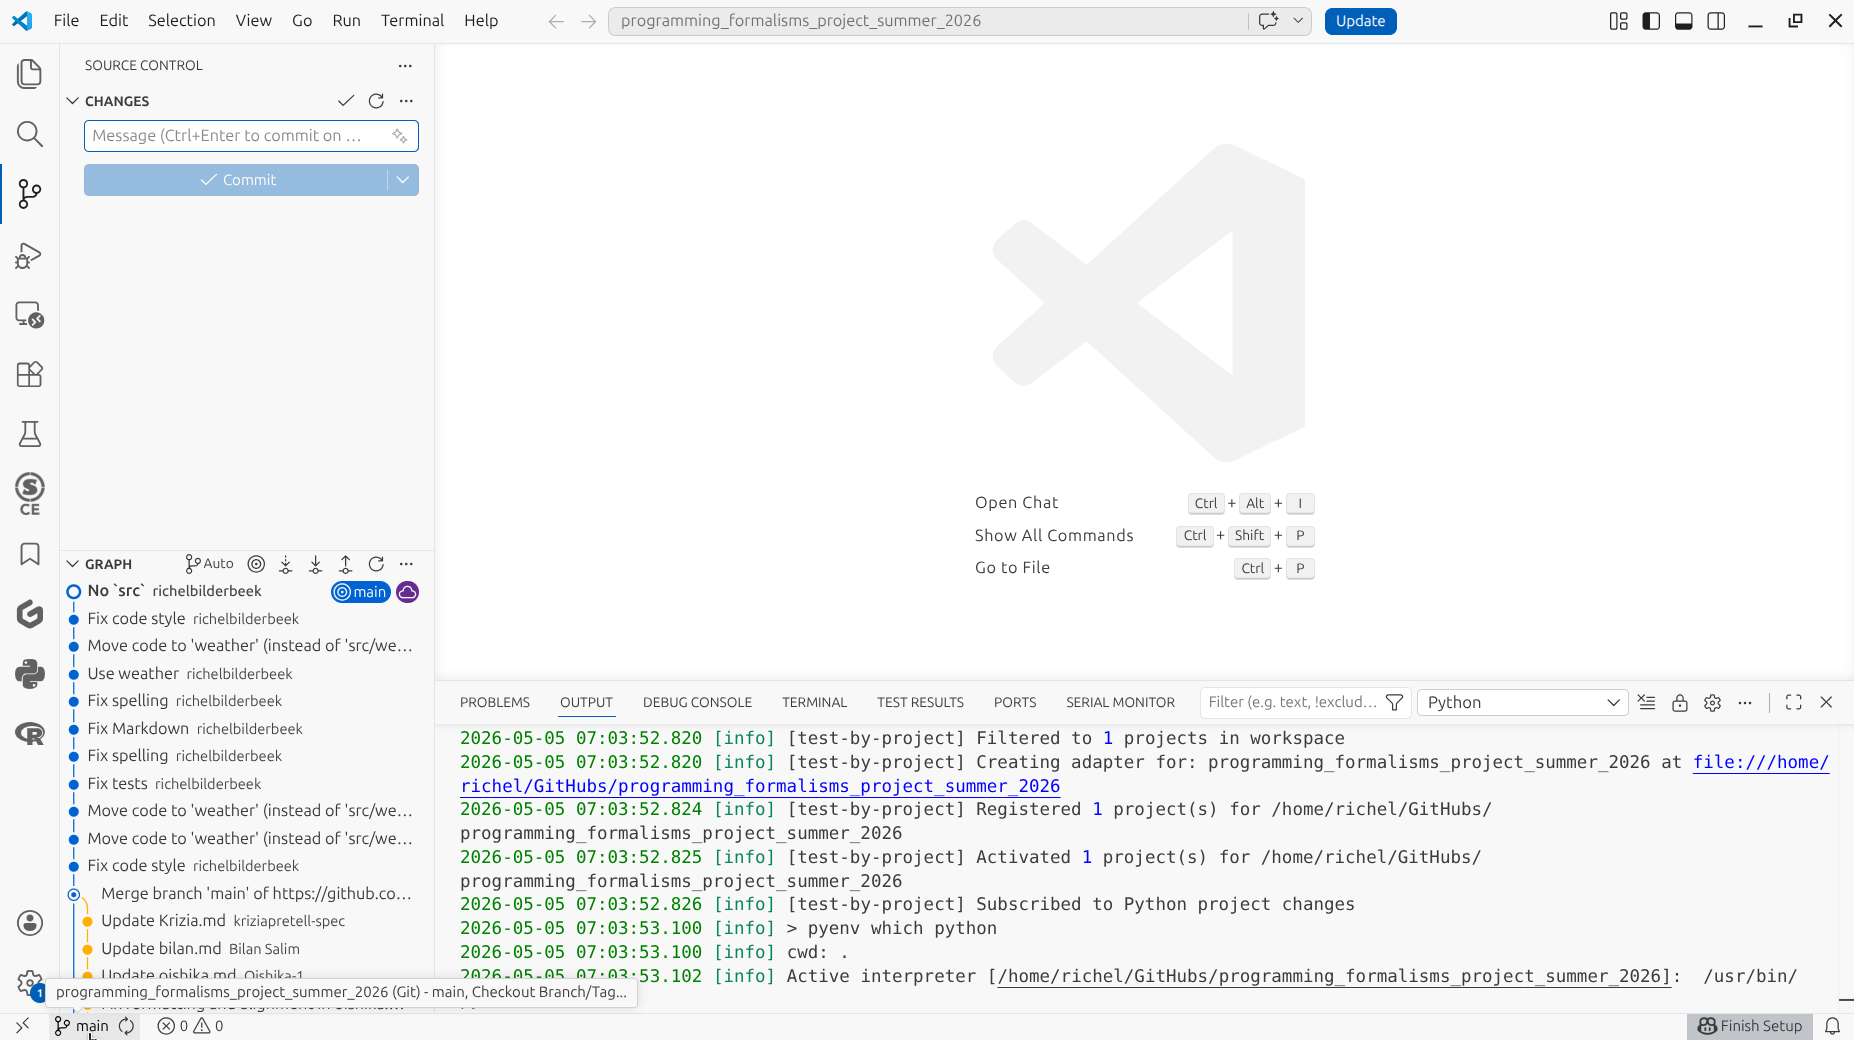Click the output filter text field
The image size is (1854, 1040).
pyautogui.click(x=1292, y=702)
